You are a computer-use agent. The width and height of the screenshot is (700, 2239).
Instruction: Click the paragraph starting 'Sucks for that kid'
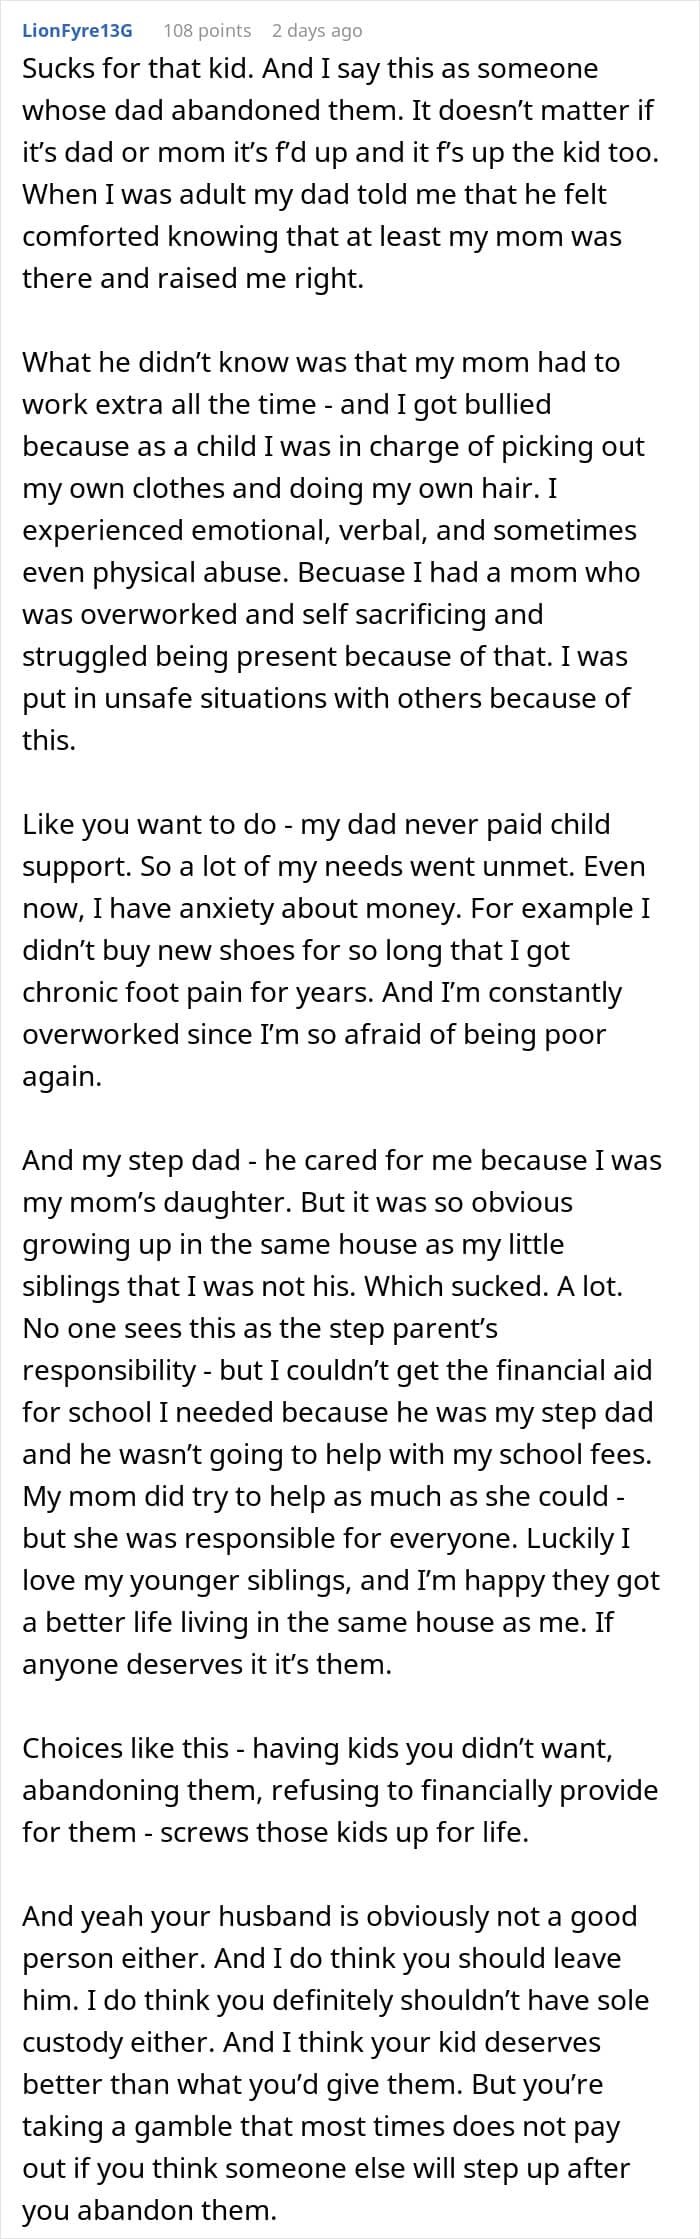click(x=330, y=173)
